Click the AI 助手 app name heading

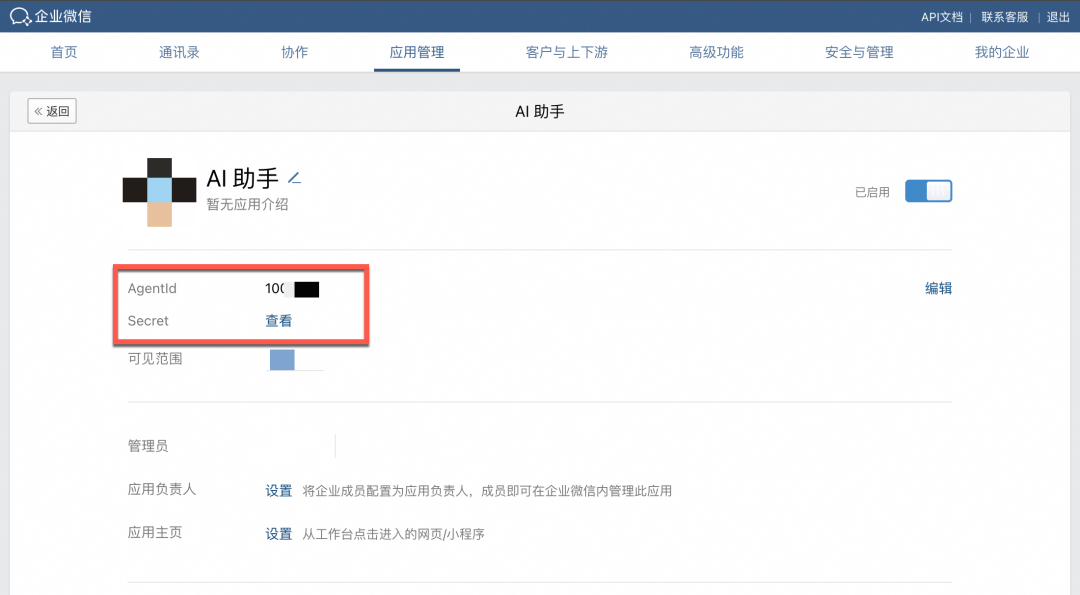(242, 178)
